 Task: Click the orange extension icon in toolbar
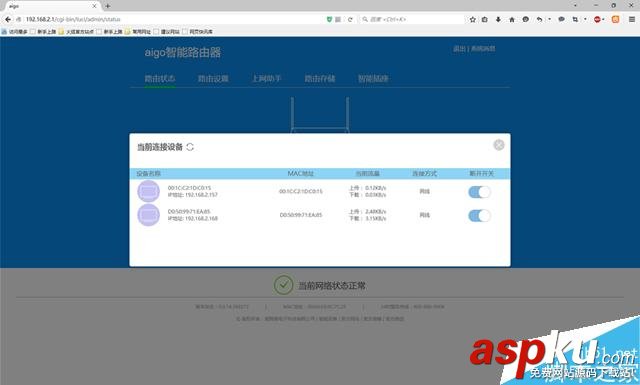click(616, 19)
